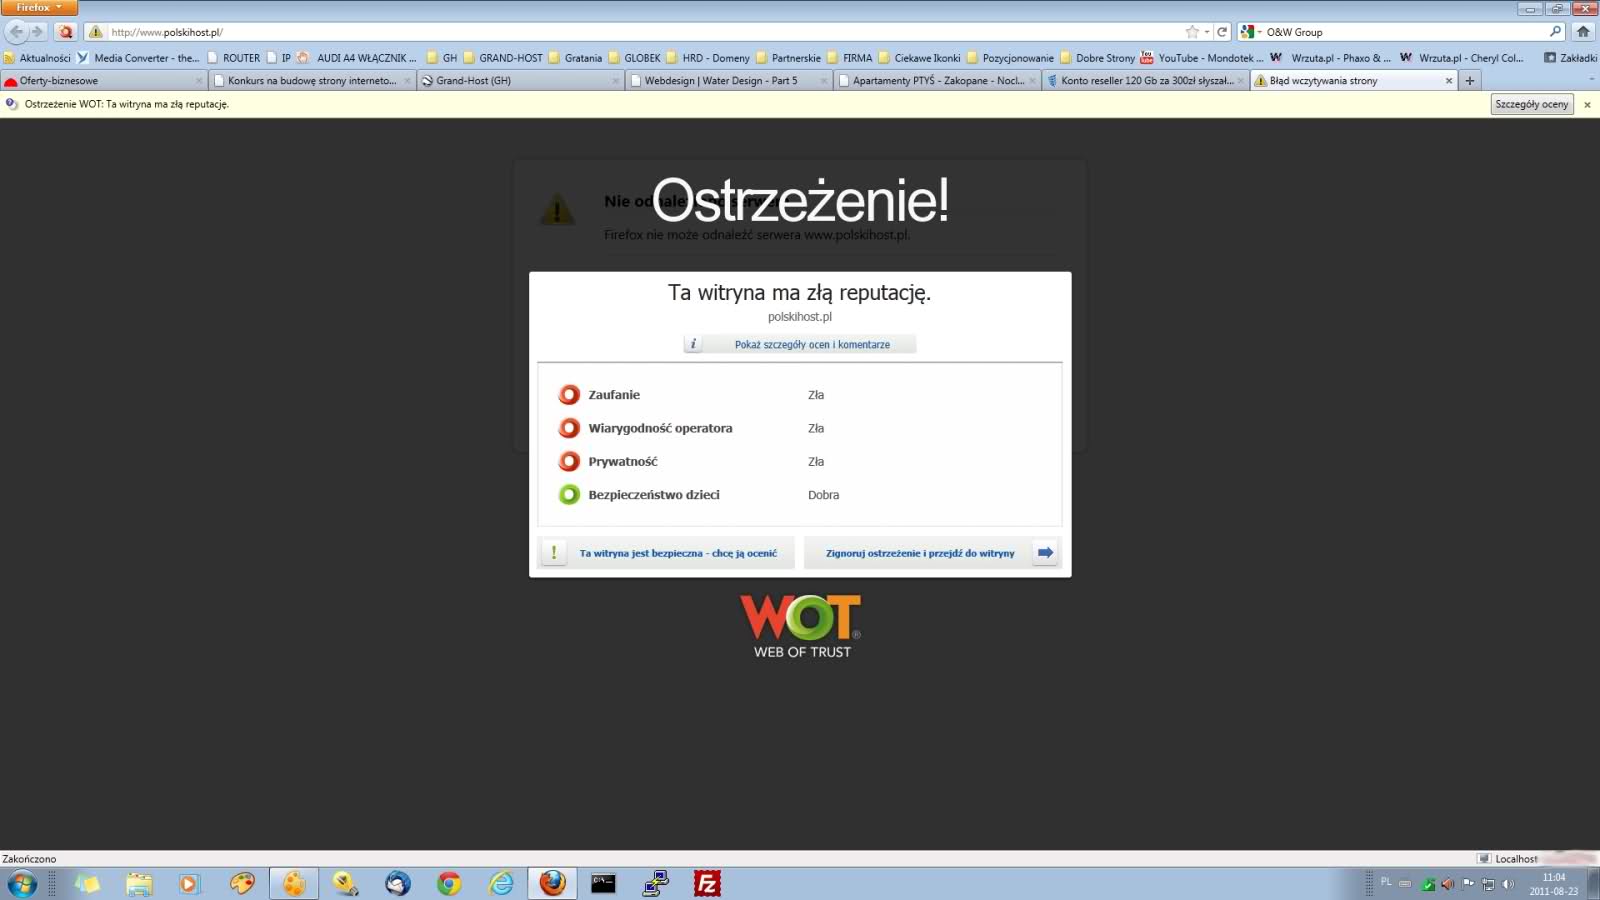Open the Media Converter bookmark

138,58
